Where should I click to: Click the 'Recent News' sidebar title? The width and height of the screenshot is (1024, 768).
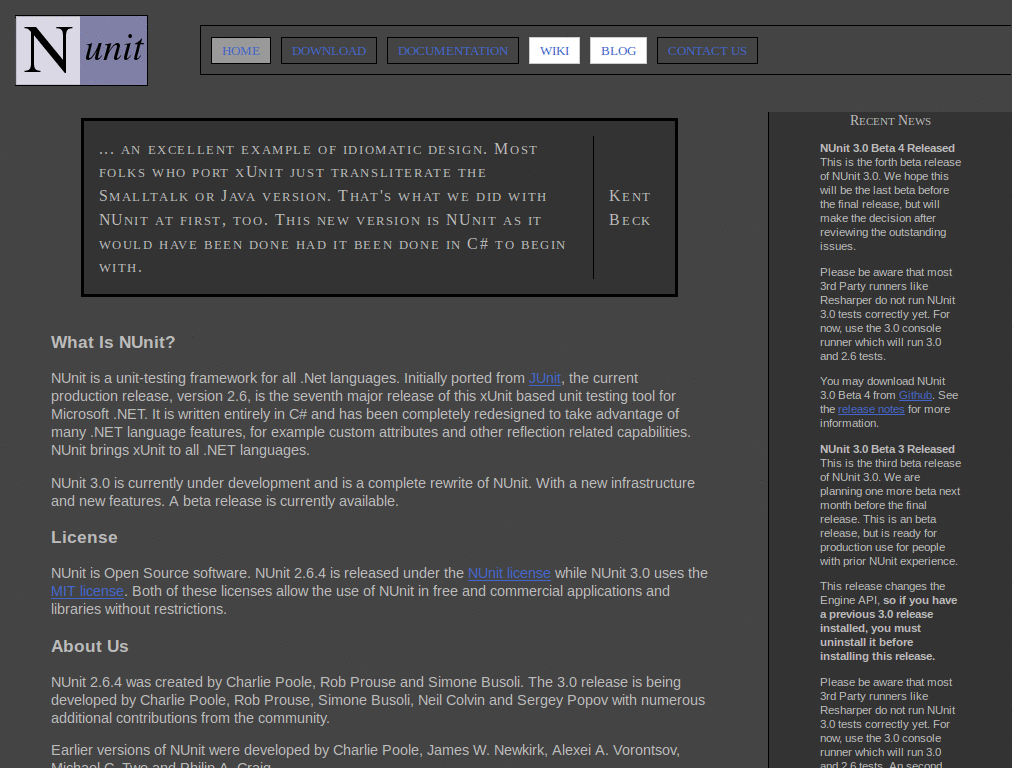point(890,121)
